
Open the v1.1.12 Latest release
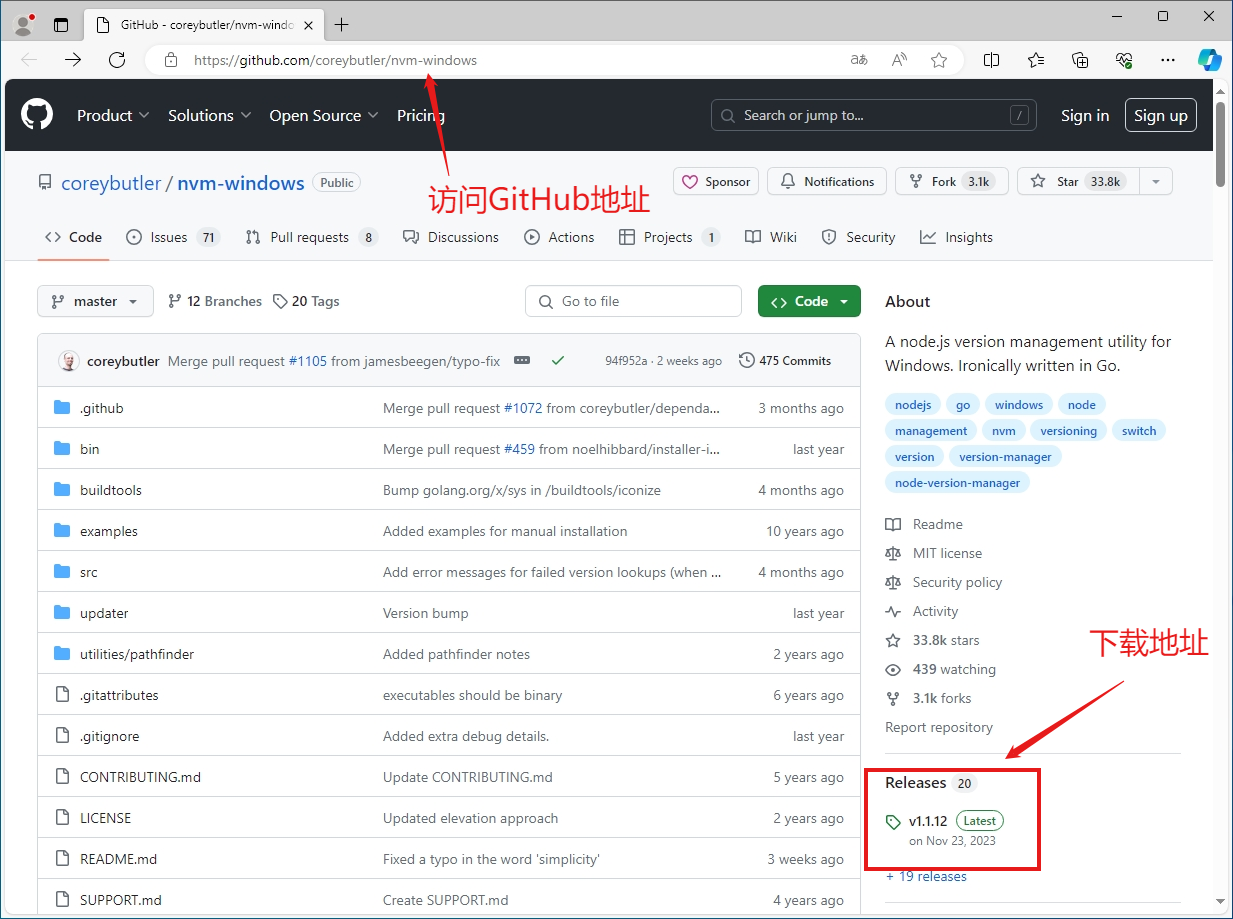point(945,821)
